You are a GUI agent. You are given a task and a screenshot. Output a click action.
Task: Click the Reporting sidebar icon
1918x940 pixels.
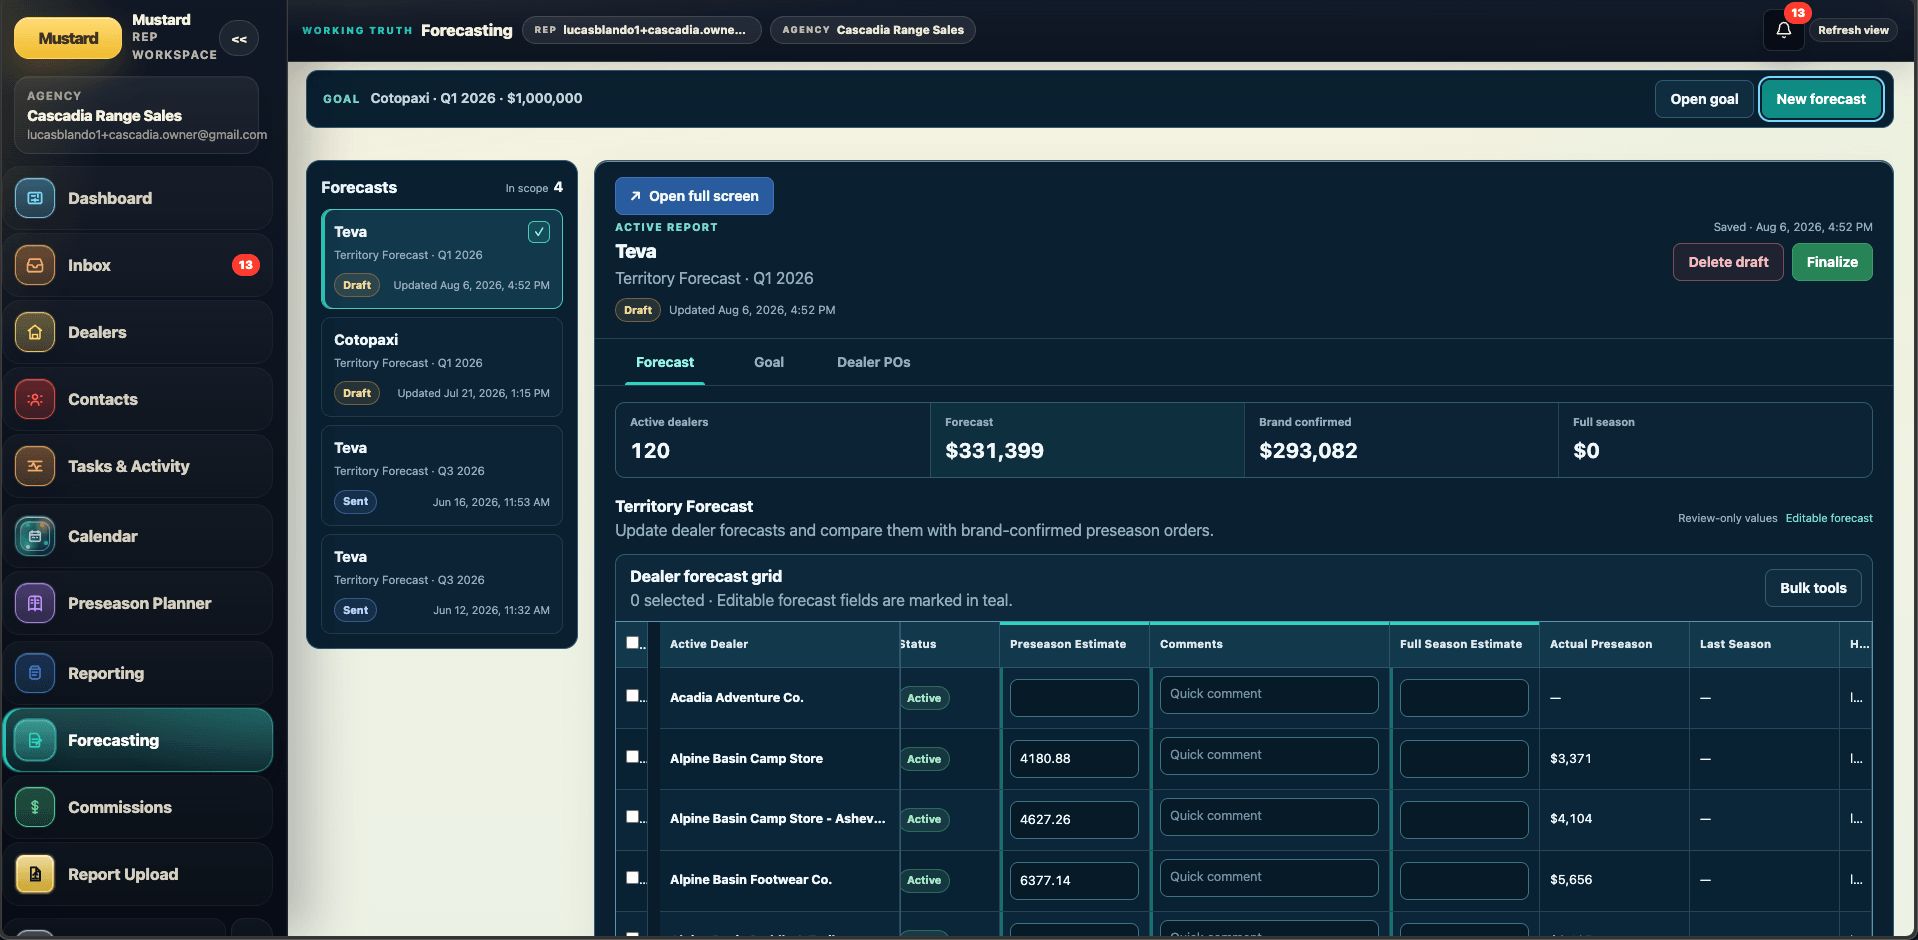click(35, 673)
